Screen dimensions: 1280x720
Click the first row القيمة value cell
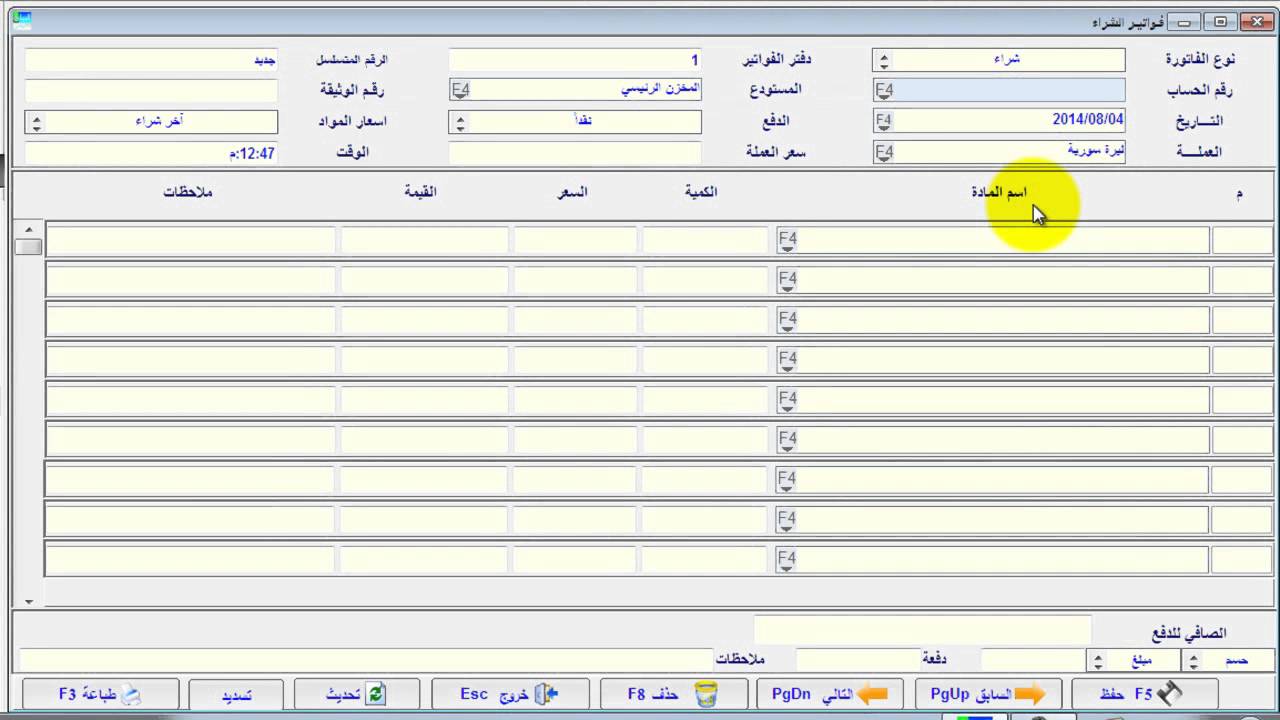[x=425, y=240]
